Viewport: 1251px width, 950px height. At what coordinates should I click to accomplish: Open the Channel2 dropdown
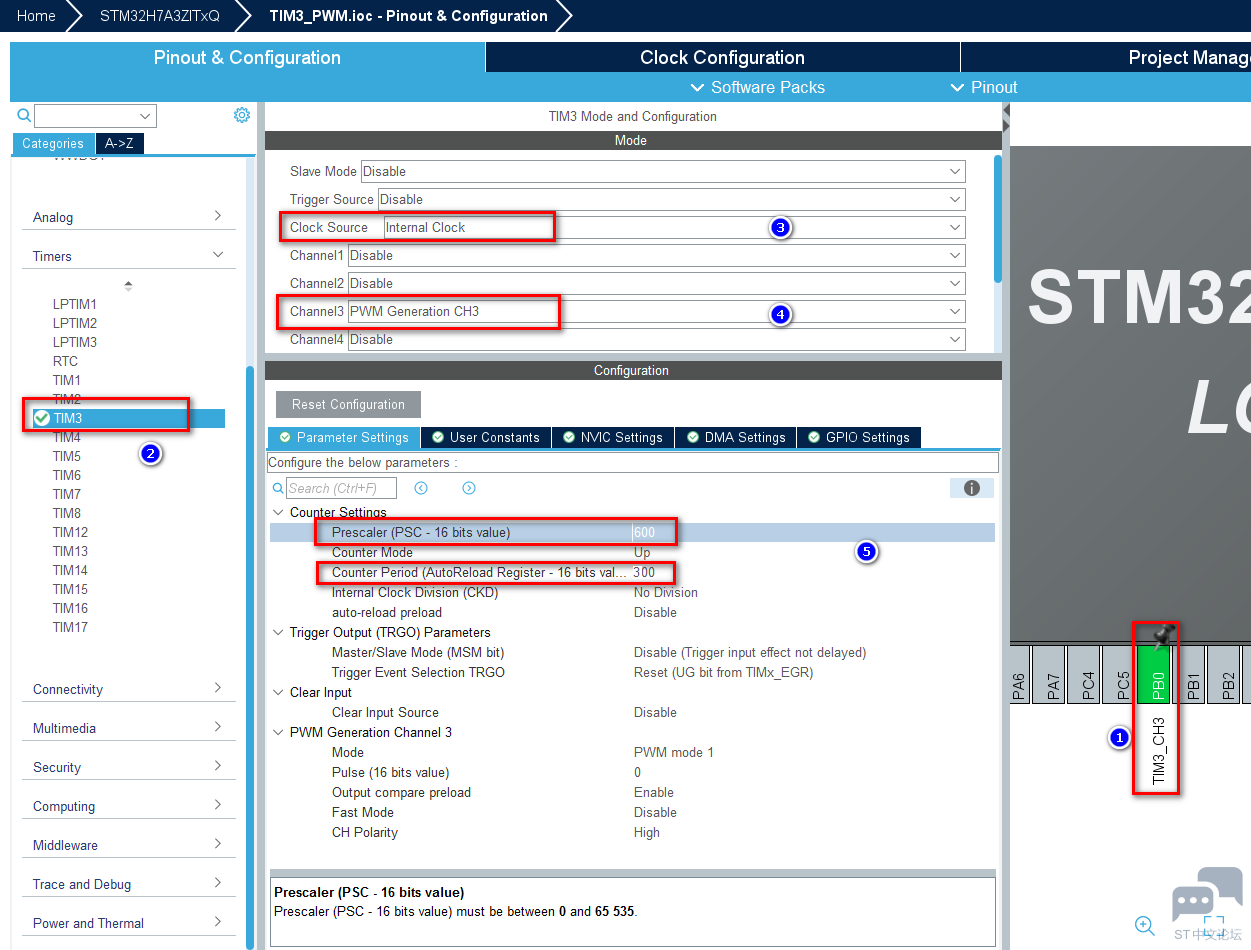pyautogui.click(x=657, y=283)
